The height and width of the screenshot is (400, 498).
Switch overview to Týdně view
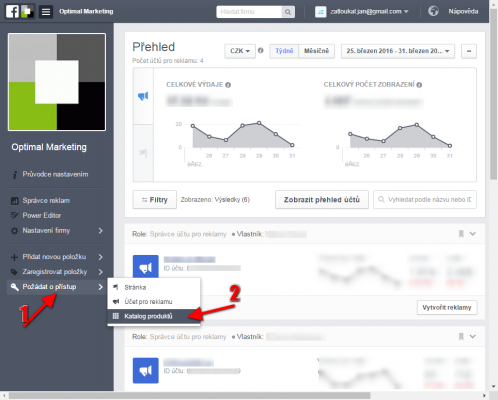pos(284,51)
